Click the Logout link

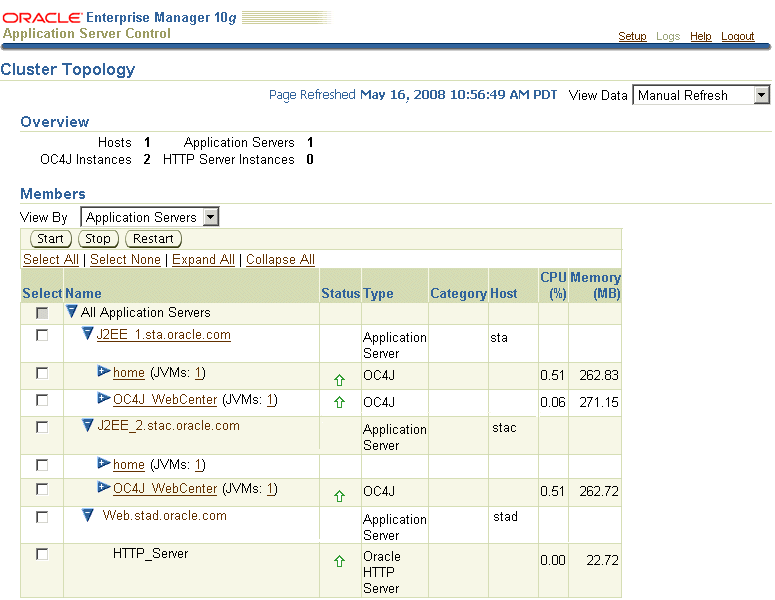click(x=737, y=36)
